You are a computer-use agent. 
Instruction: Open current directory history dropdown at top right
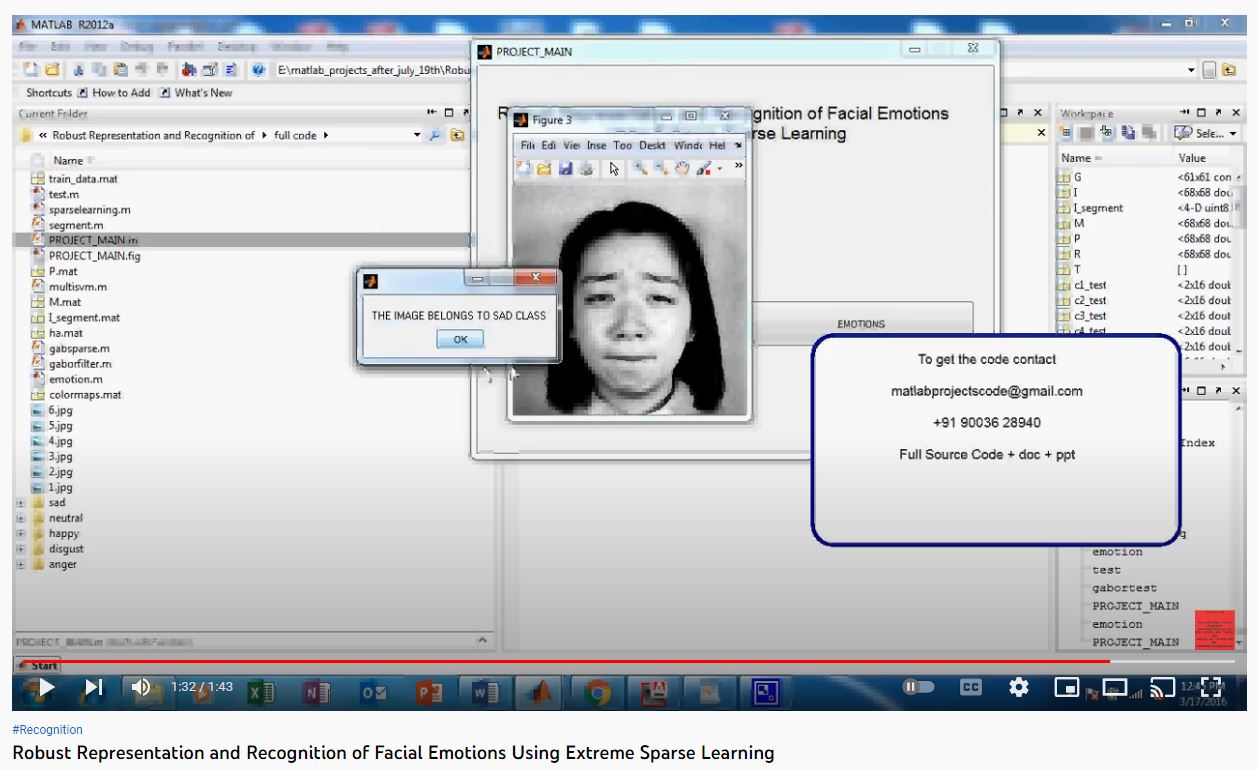tap(1191, 70)
